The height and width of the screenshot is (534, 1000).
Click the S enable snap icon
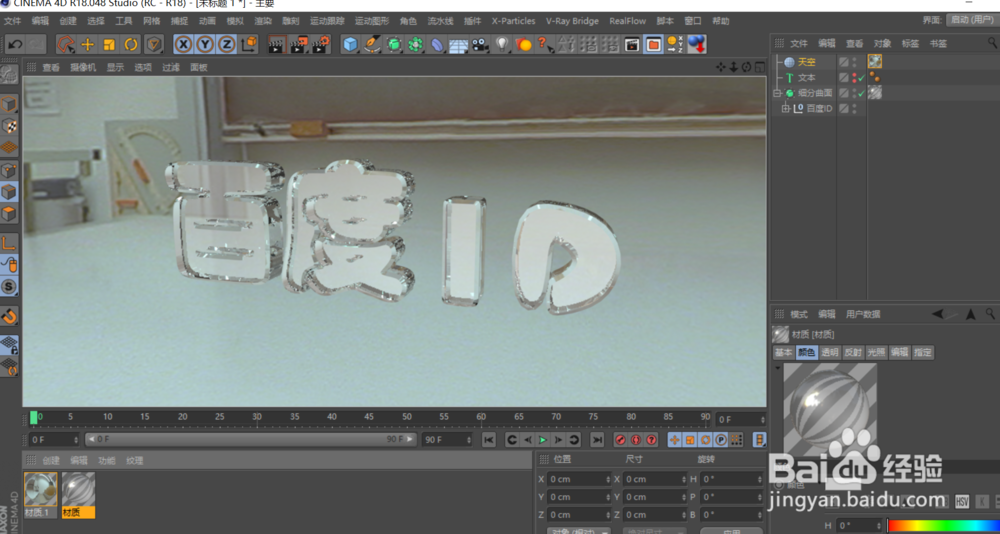[9, 286]
